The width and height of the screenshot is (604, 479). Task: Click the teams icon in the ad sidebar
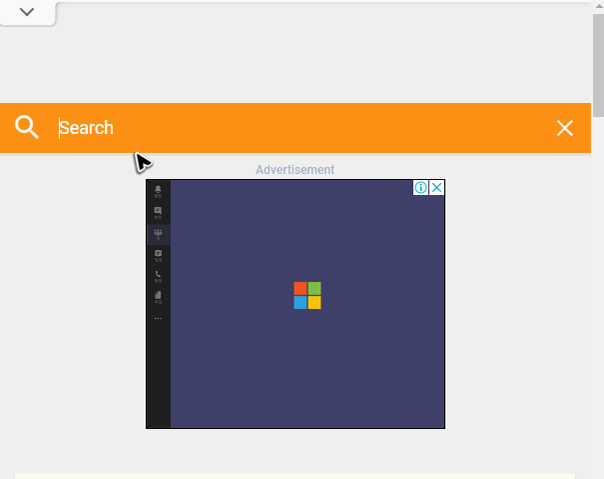pyautogui.click(x=158, y=234)
